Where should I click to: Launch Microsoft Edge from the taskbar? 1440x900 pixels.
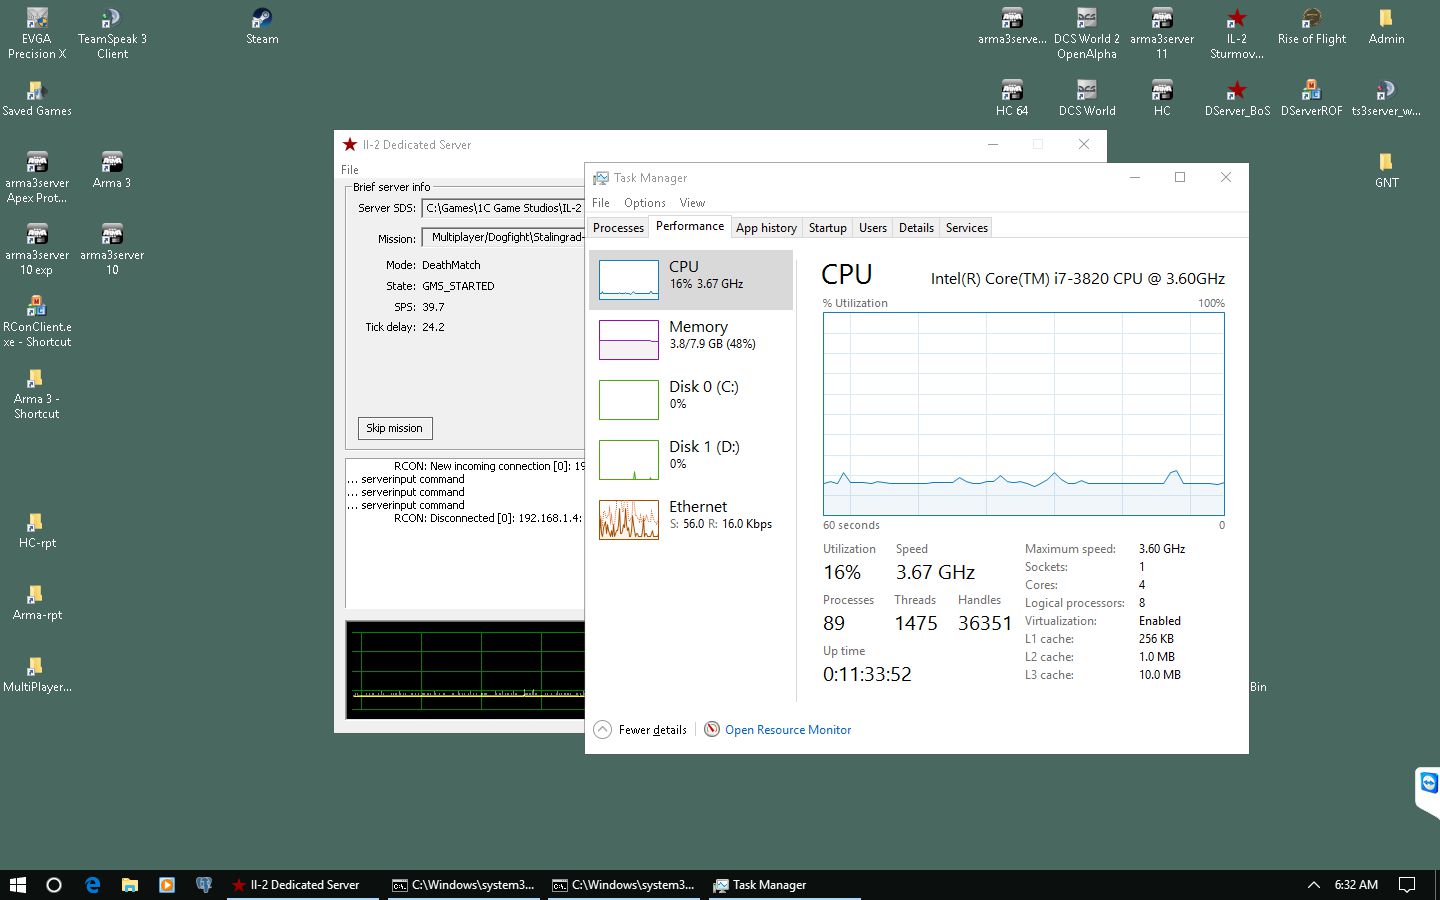pos(92,885)
